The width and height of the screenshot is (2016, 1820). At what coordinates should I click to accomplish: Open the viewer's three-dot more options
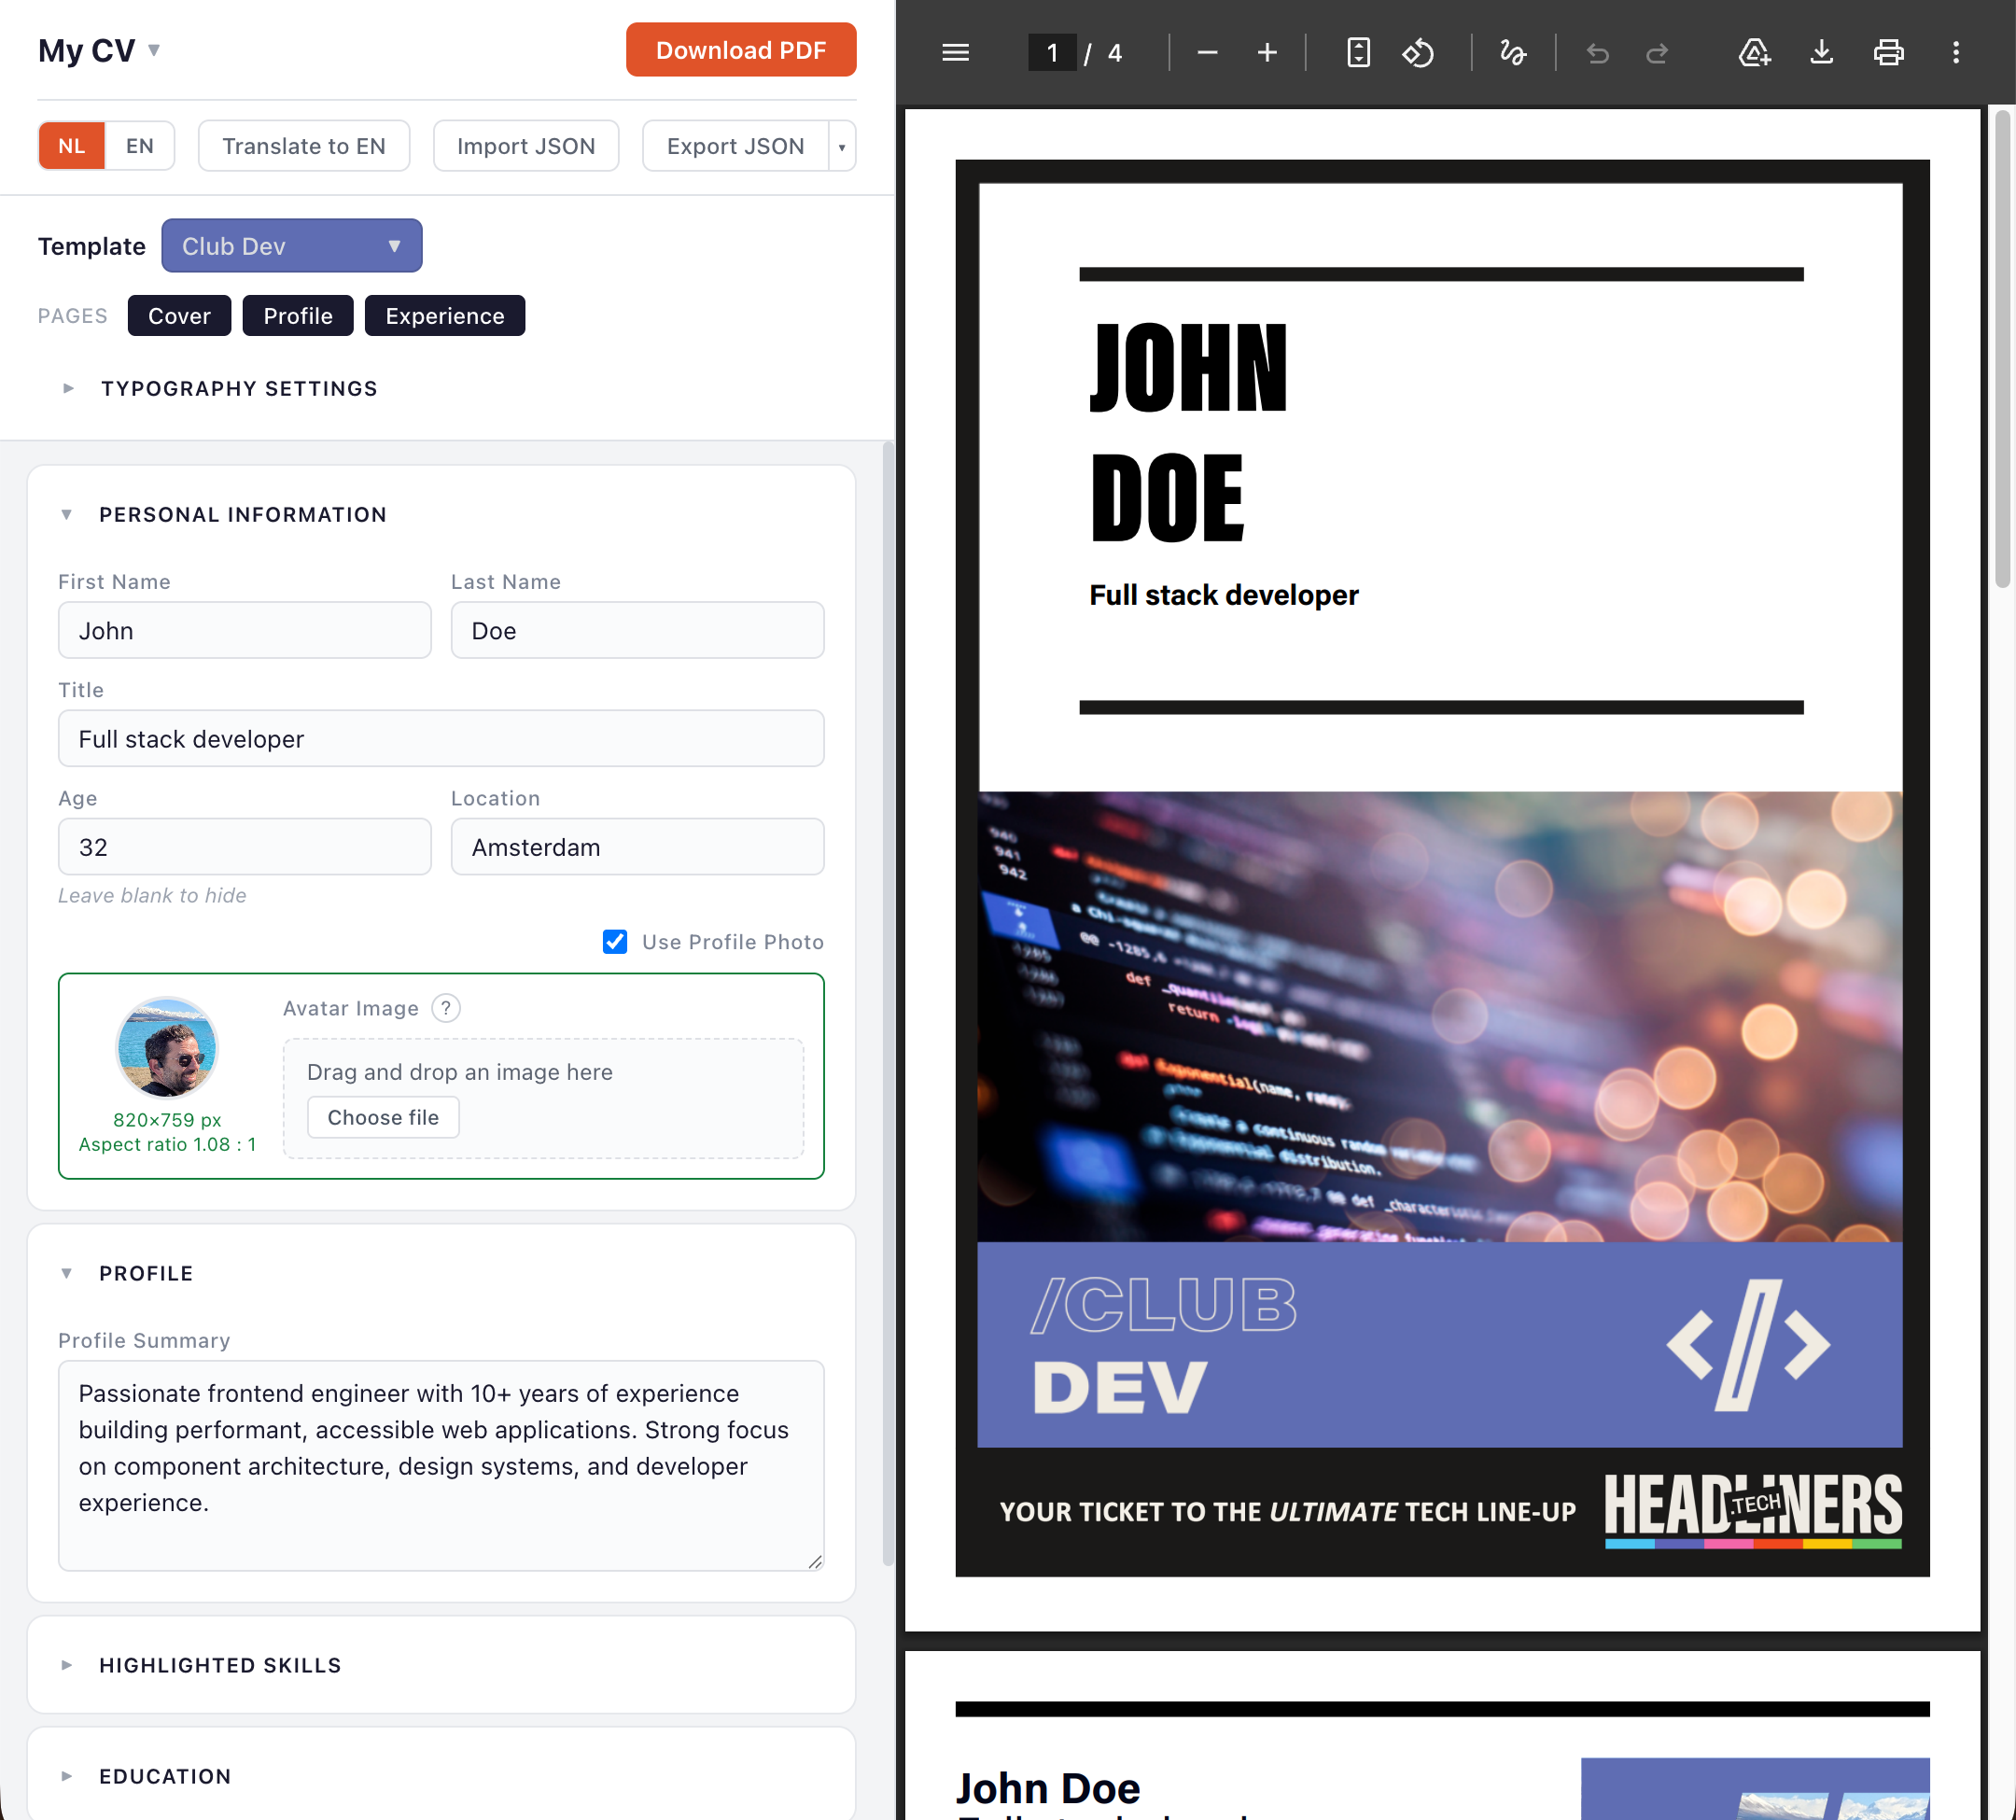point(1956,52)
